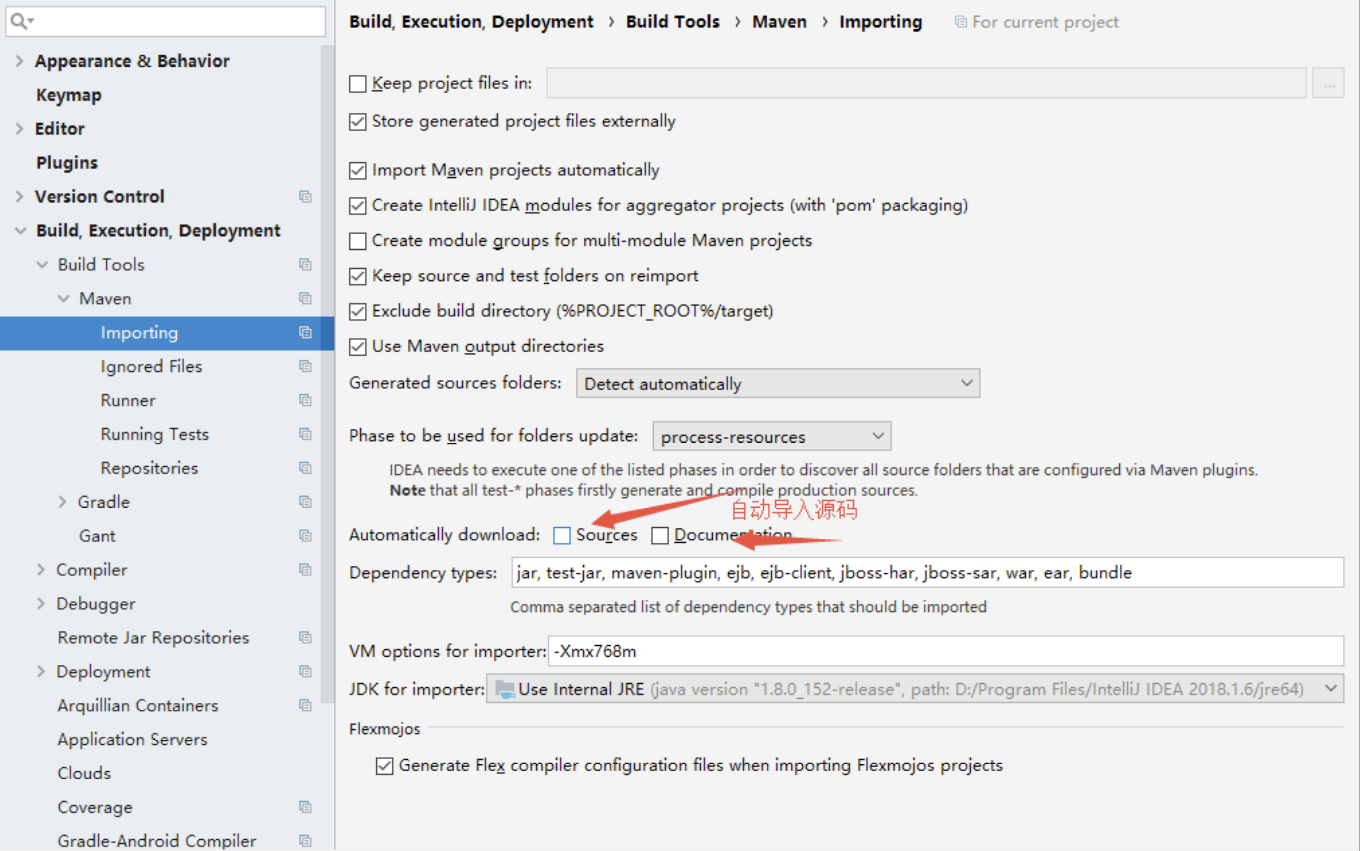Toggle 'Keep project files in' checkbox
Viewport: 1360px width, 851px height.
358,84
